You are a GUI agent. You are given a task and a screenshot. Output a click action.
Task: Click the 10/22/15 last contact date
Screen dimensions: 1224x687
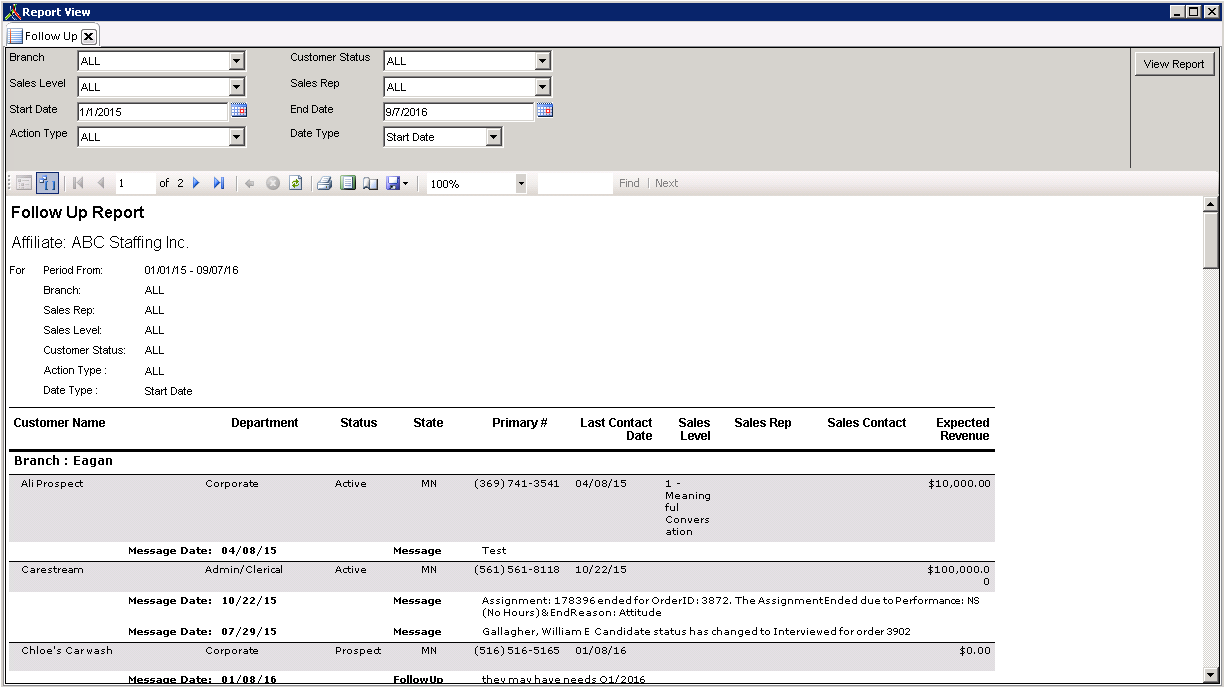(x=601, y=570)
